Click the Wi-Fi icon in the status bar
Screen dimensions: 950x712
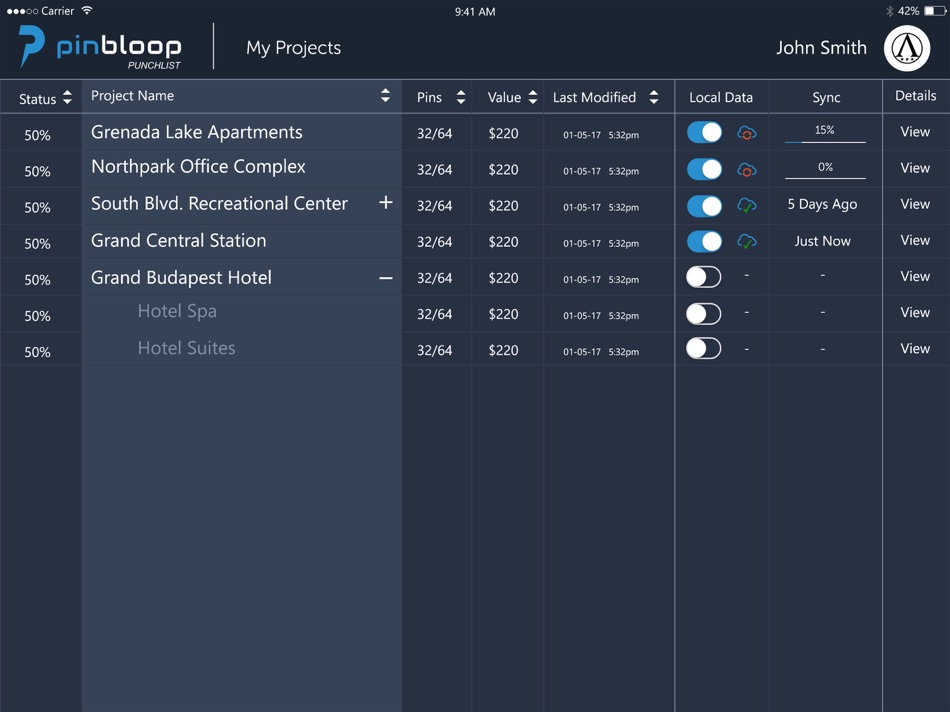(x=87, y=10)
